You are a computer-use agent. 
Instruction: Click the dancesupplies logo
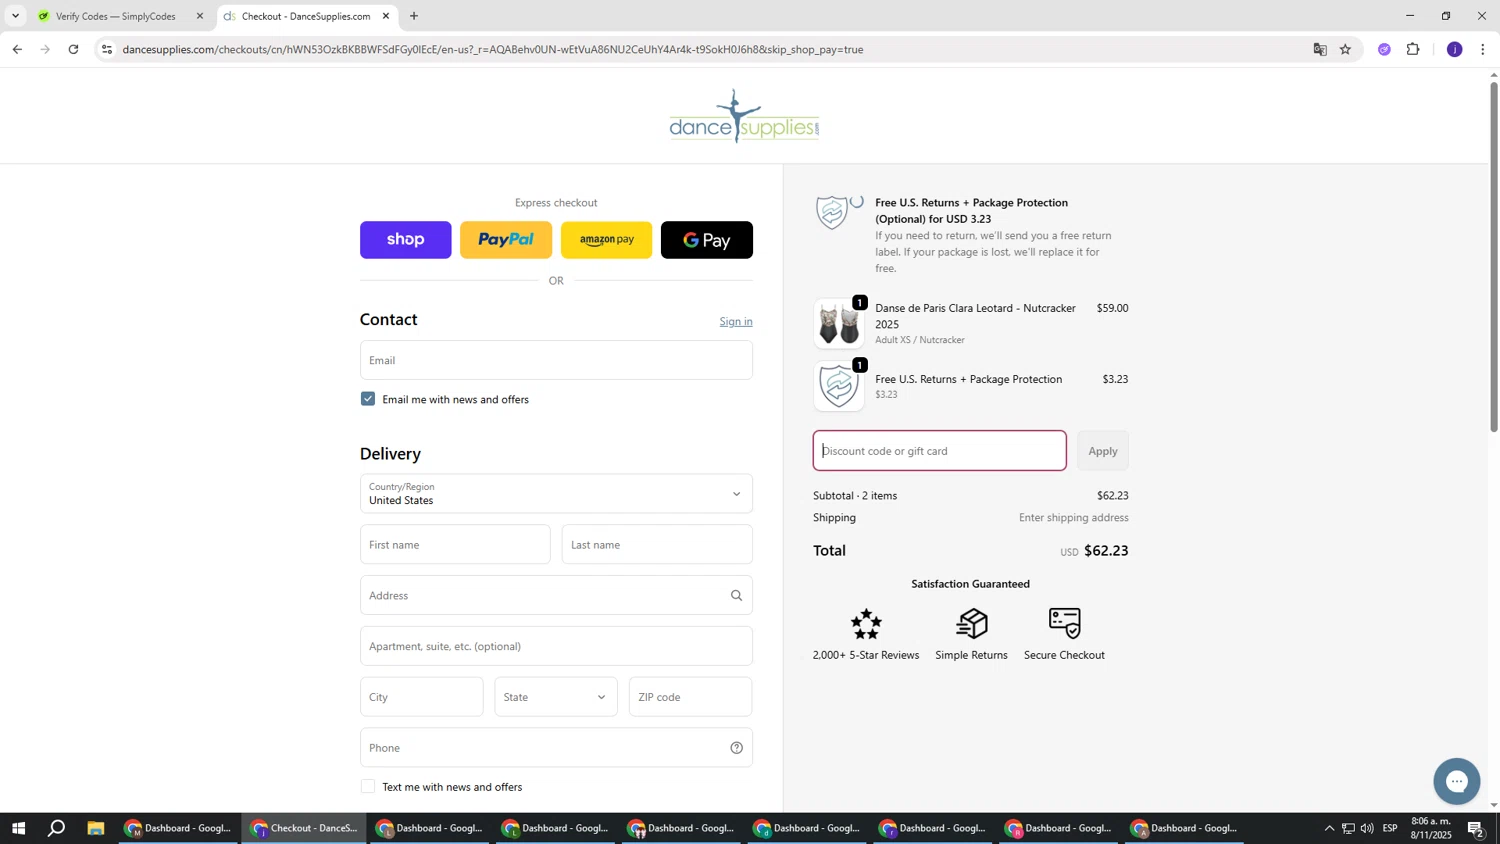point(744,116)
